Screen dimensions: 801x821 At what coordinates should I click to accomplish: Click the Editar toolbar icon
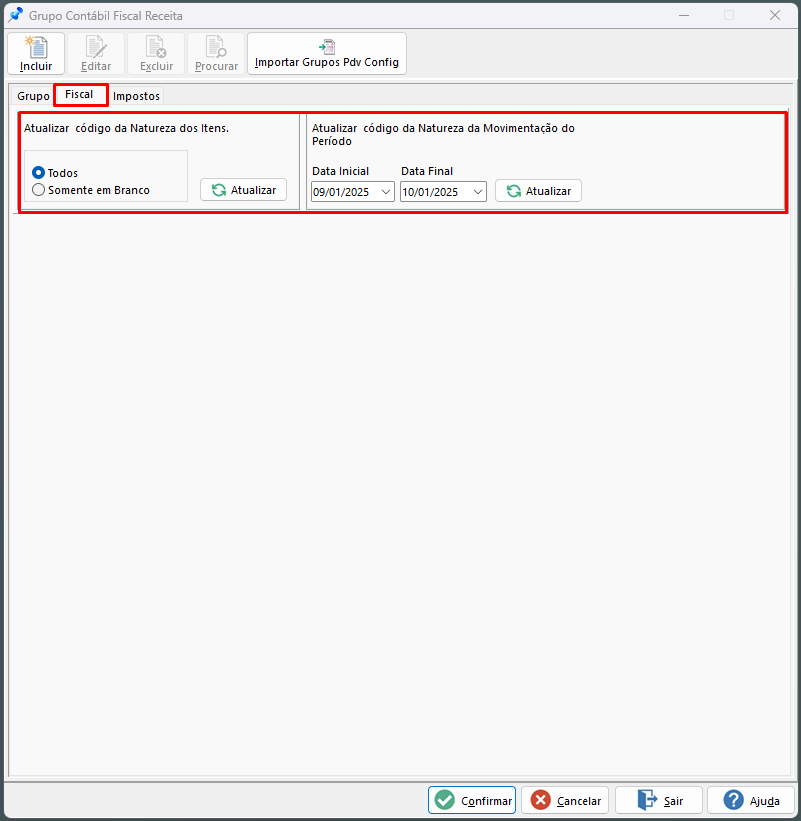(x=96, y=53)
